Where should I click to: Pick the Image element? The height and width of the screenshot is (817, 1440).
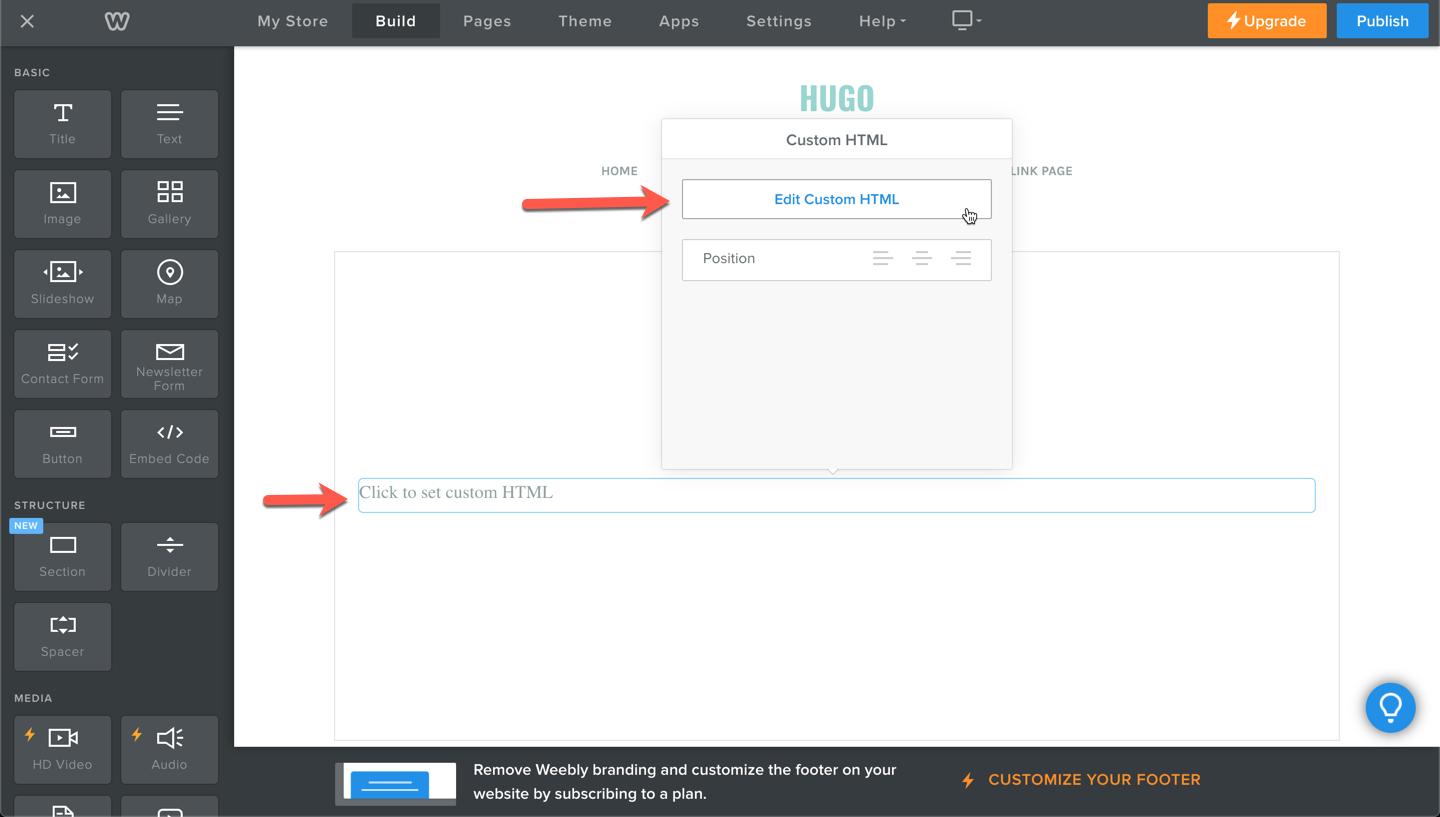click(62, 204)
